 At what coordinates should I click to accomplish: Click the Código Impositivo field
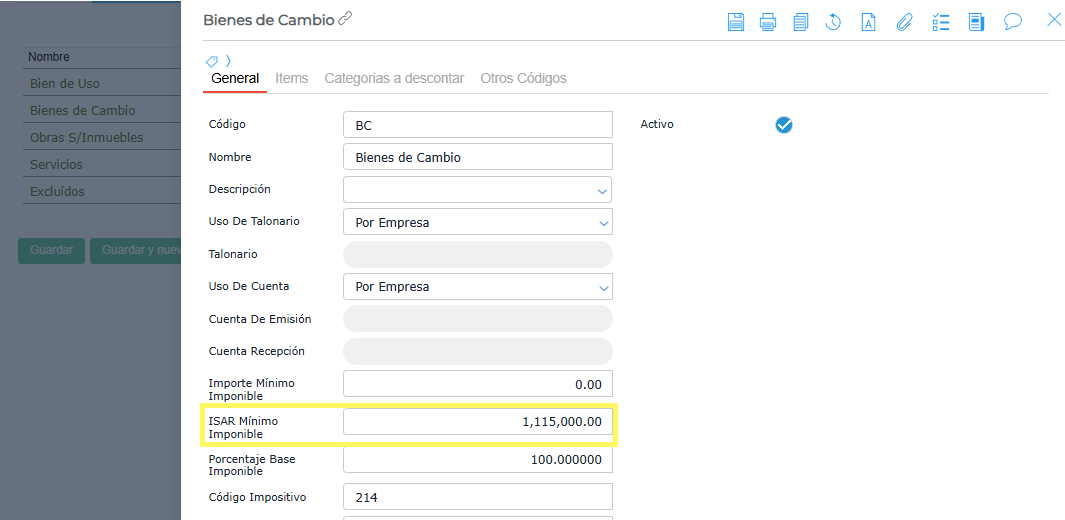point(478,497)
